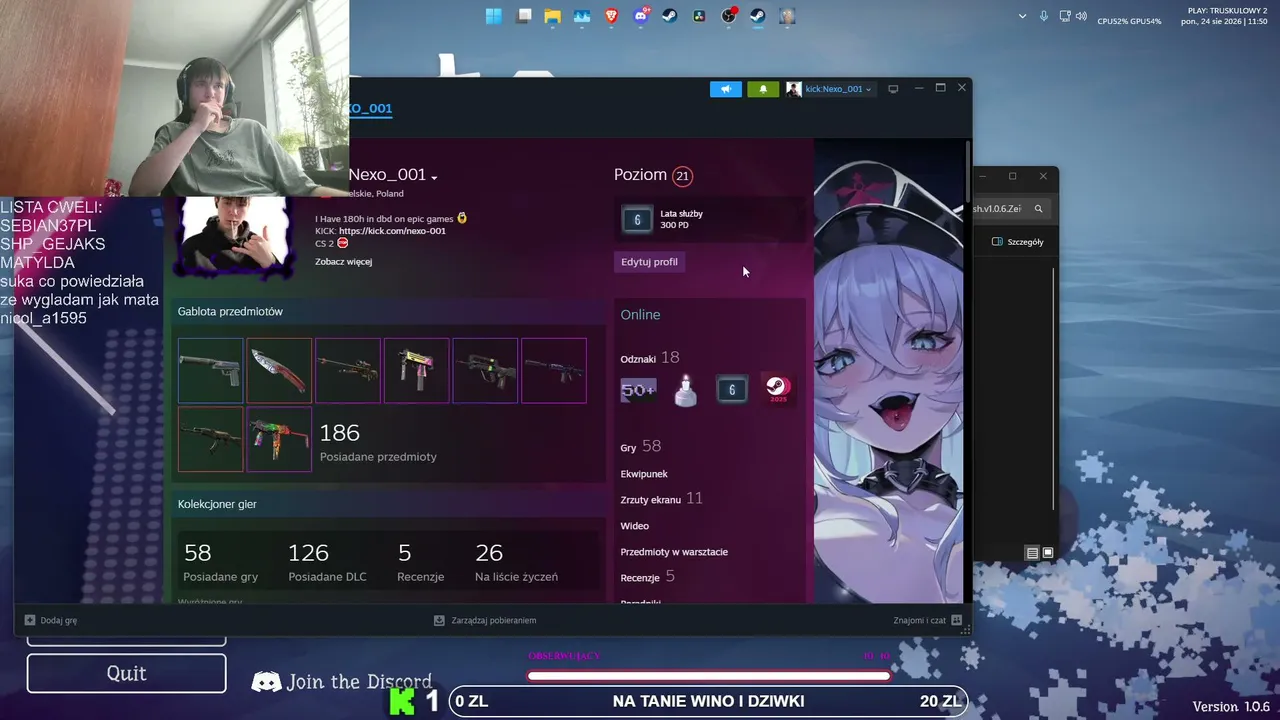Open the Recenzje link in sidebar
1280x720 pixels.
(x=647, y=577)
